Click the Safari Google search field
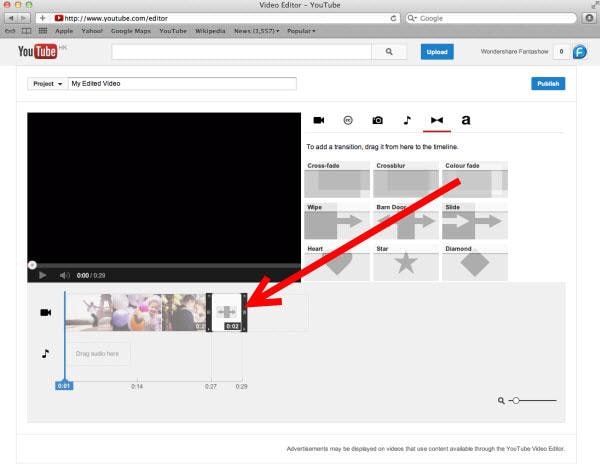600x465 pixels. [491, 18]
